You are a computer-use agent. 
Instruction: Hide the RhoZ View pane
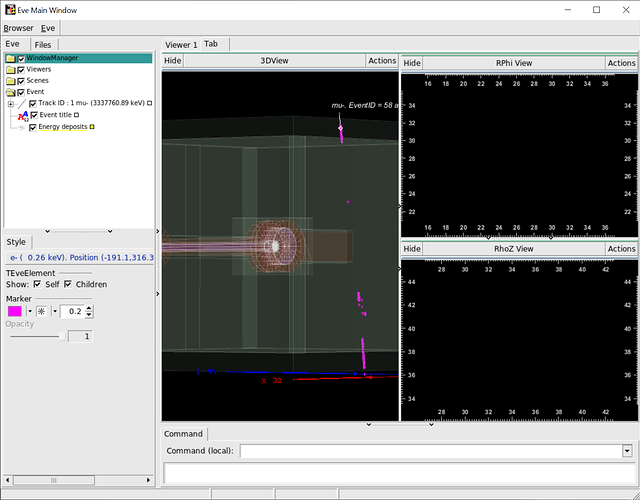click(412, 249)
